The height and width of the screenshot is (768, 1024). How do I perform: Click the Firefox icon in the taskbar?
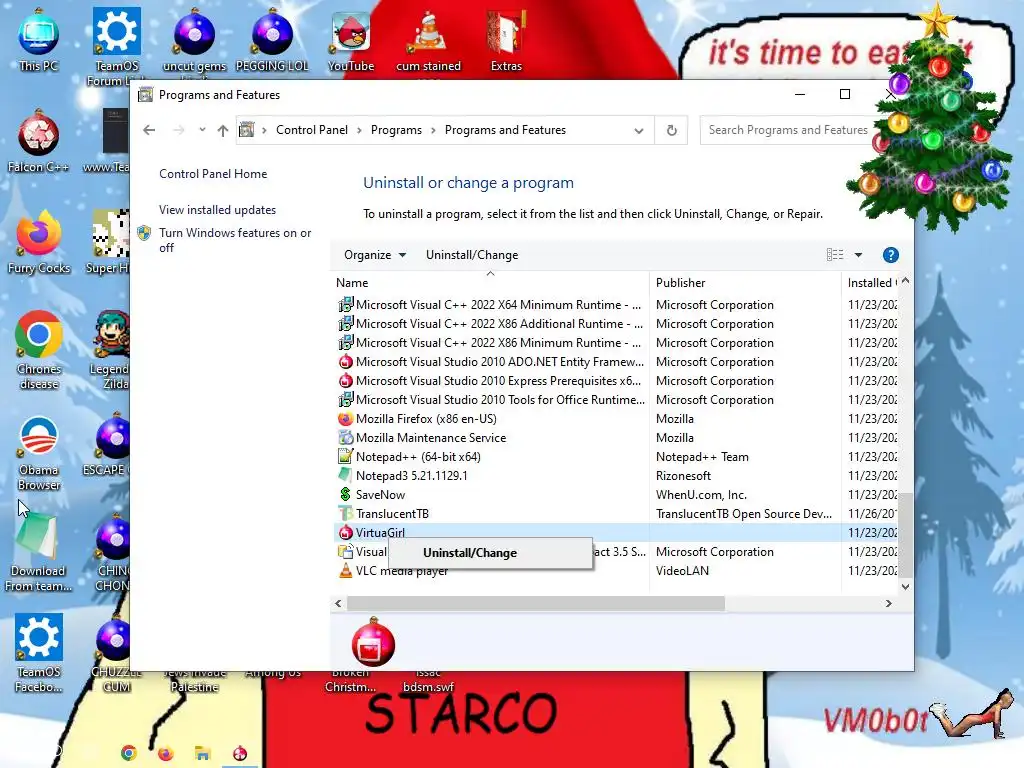(x=165, y=753)
